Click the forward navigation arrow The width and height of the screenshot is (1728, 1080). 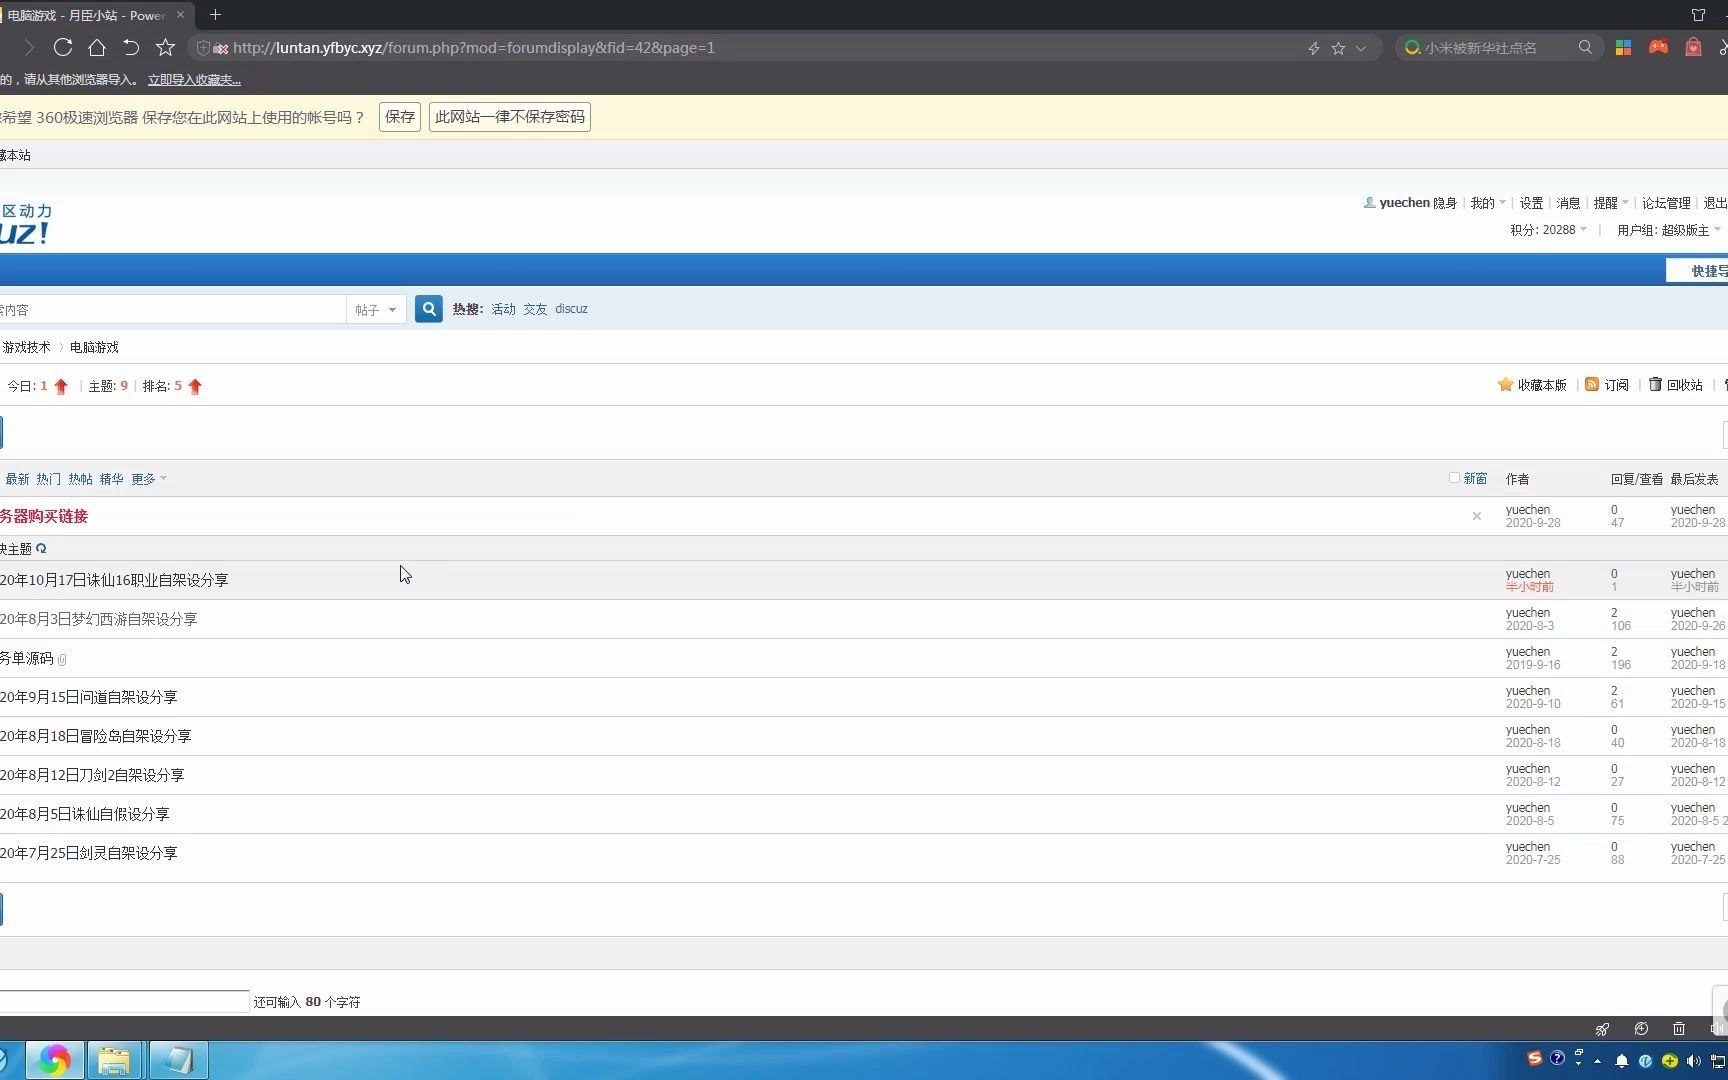(x=29, y=47)
